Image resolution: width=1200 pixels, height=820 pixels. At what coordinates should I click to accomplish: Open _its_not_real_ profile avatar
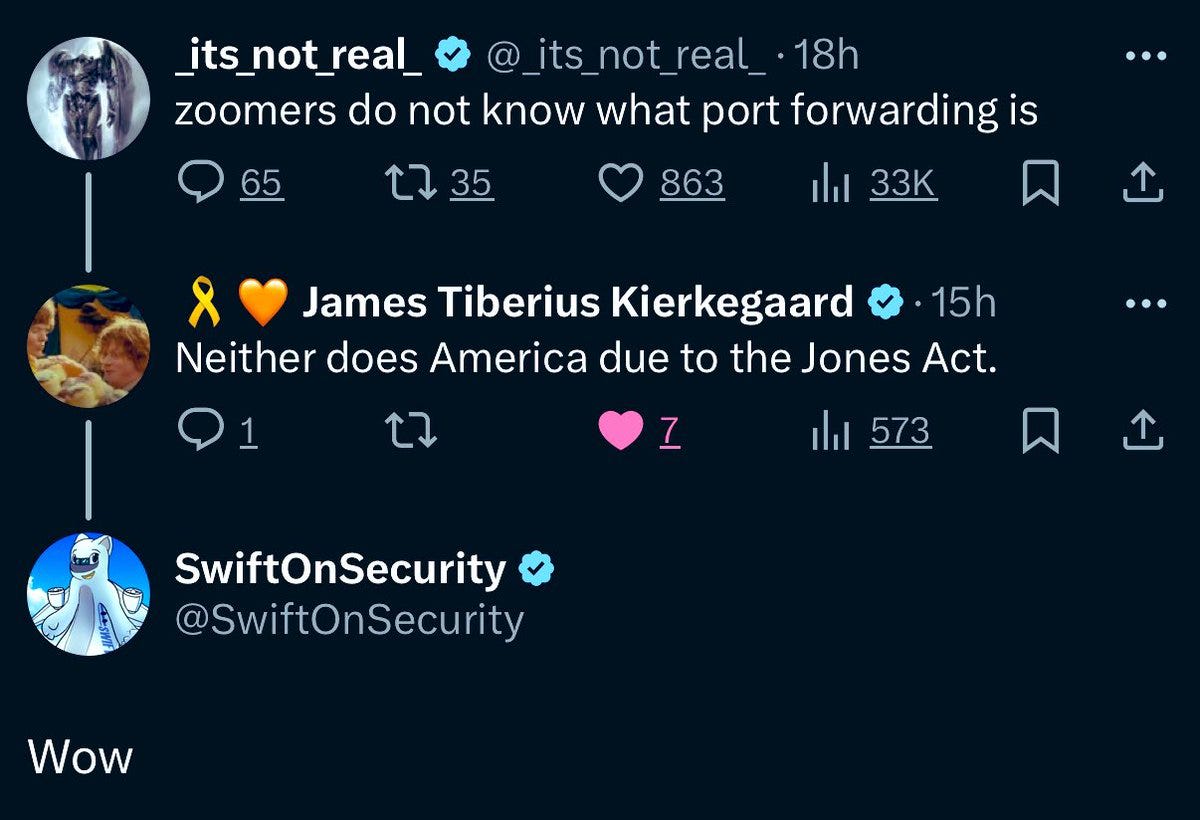88,99
